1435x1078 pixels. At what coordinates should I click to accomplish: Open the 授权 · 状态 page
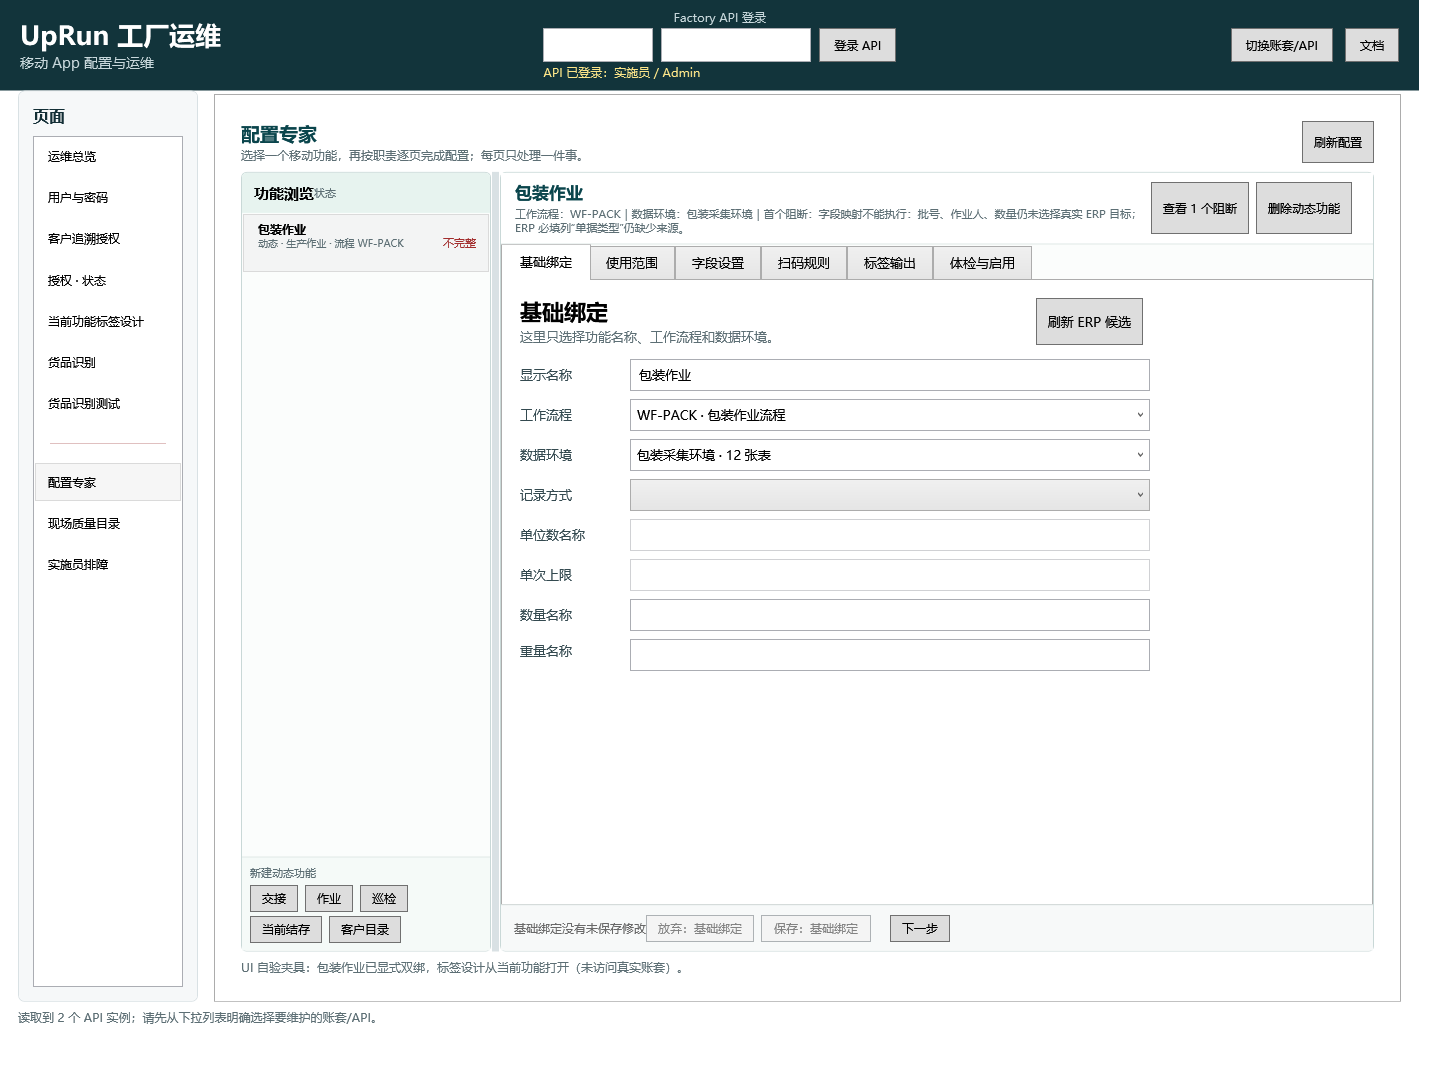pyautogui.click(x=108, y=281)
